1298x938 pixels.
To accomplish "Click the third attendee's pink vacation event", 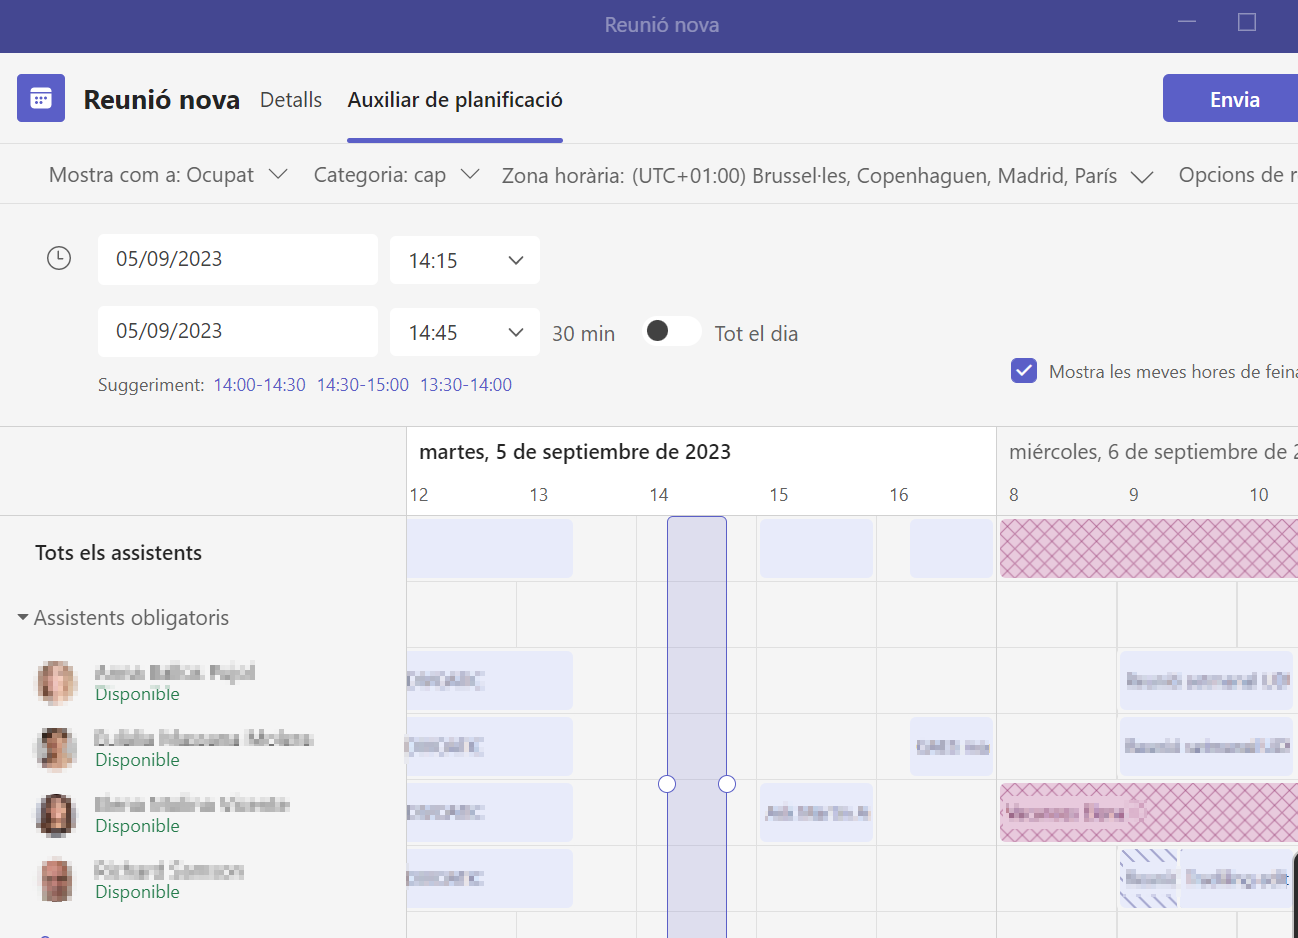I will (1149, 812).
